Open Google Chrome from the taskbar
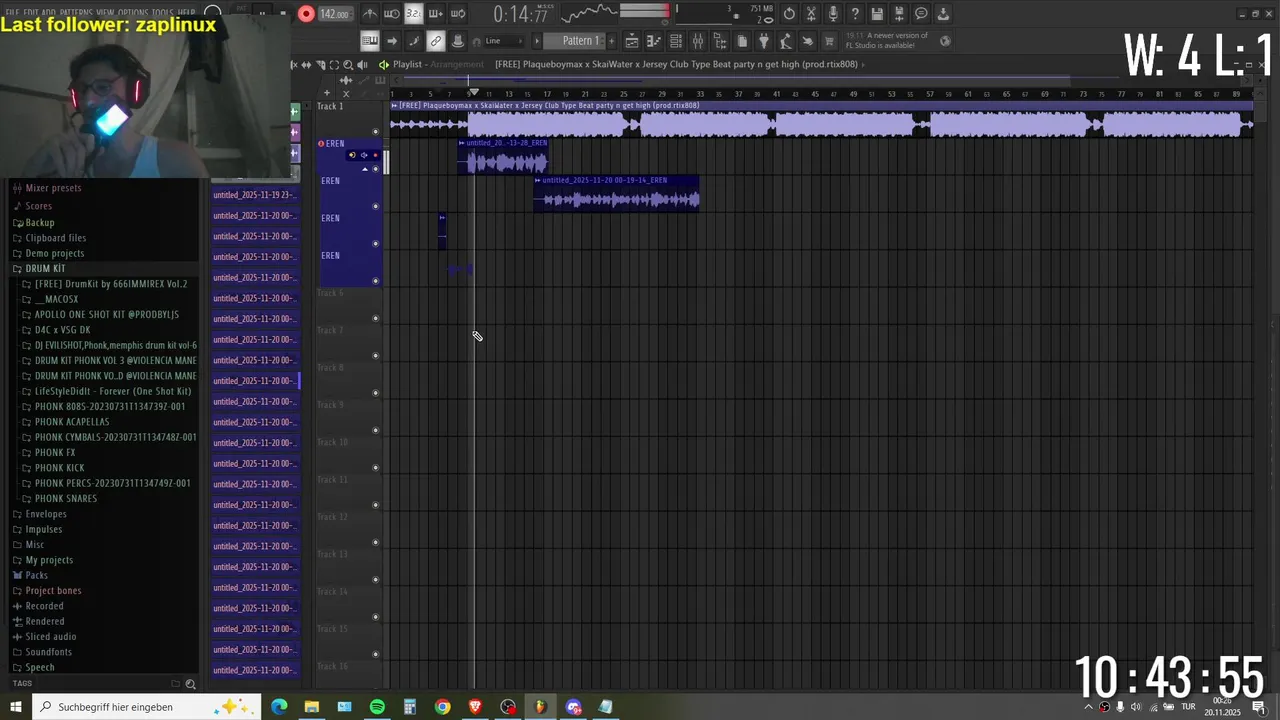The image size is (1280, 720). [442, 707]
